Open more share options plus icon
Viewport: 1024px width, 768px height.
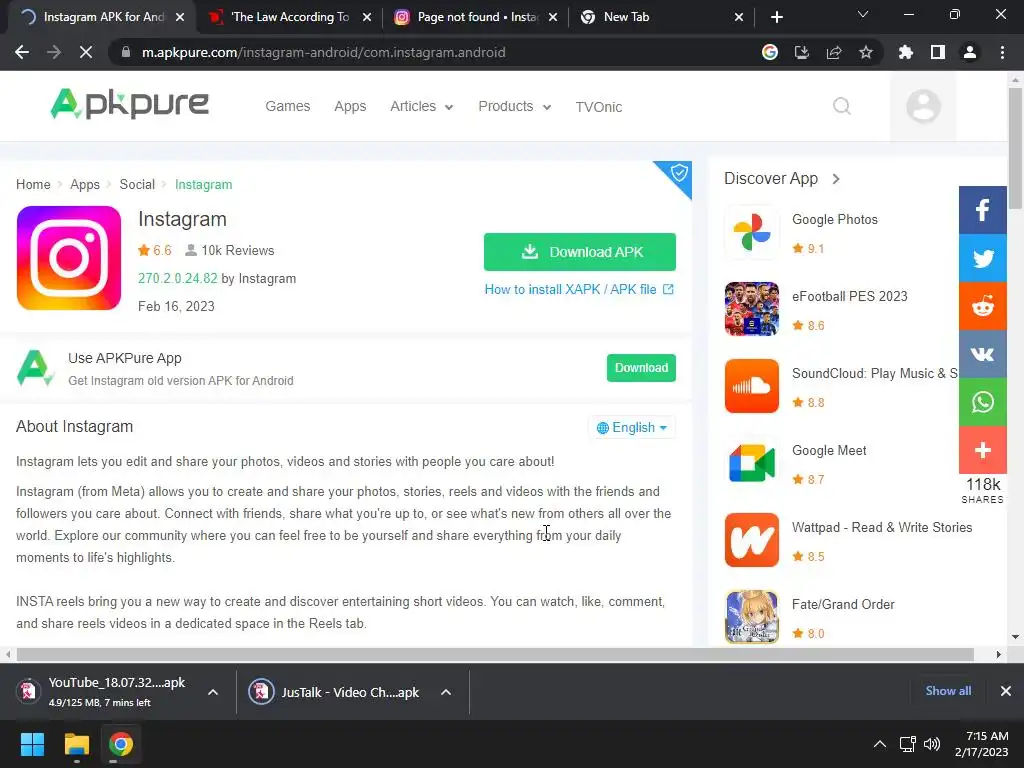tap(982, 450)
